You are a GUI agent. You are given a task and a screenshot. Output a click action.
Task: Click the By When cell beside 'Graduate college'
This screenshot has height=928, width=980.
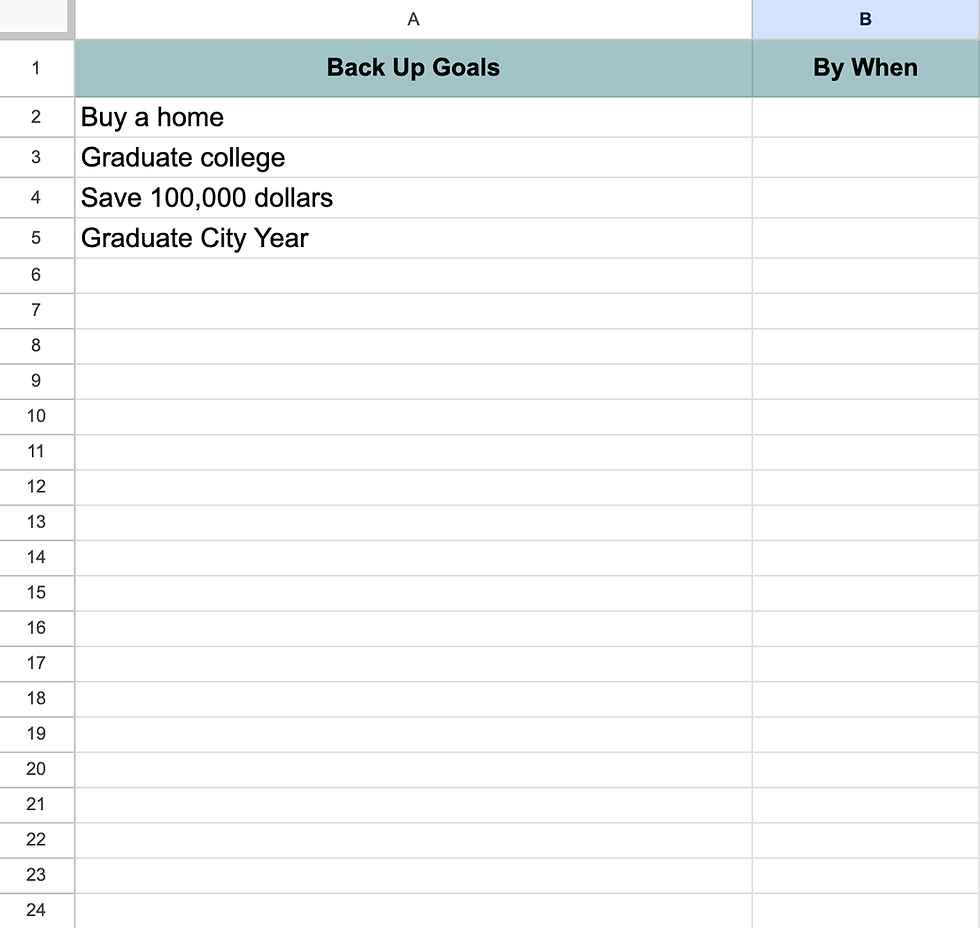[866, 157]
